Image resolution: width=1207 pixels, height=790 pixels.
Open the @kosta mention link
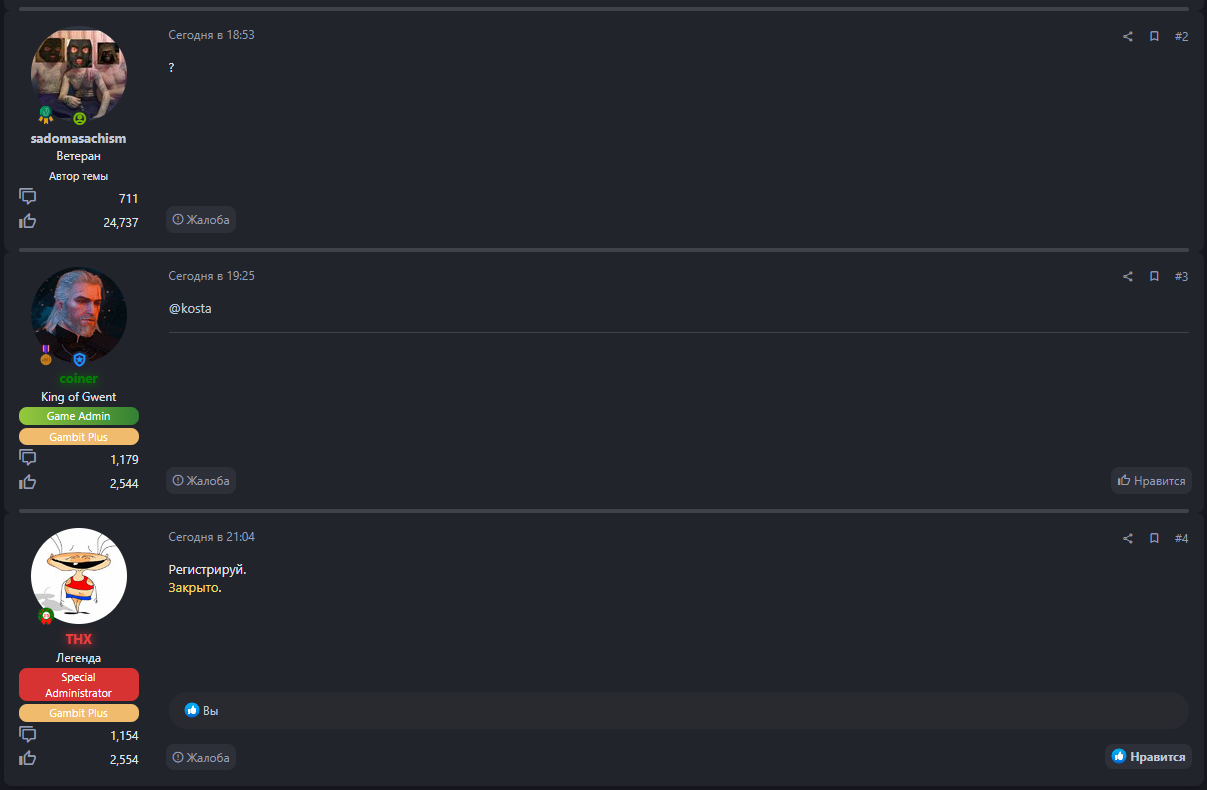[x=190, y=309]
